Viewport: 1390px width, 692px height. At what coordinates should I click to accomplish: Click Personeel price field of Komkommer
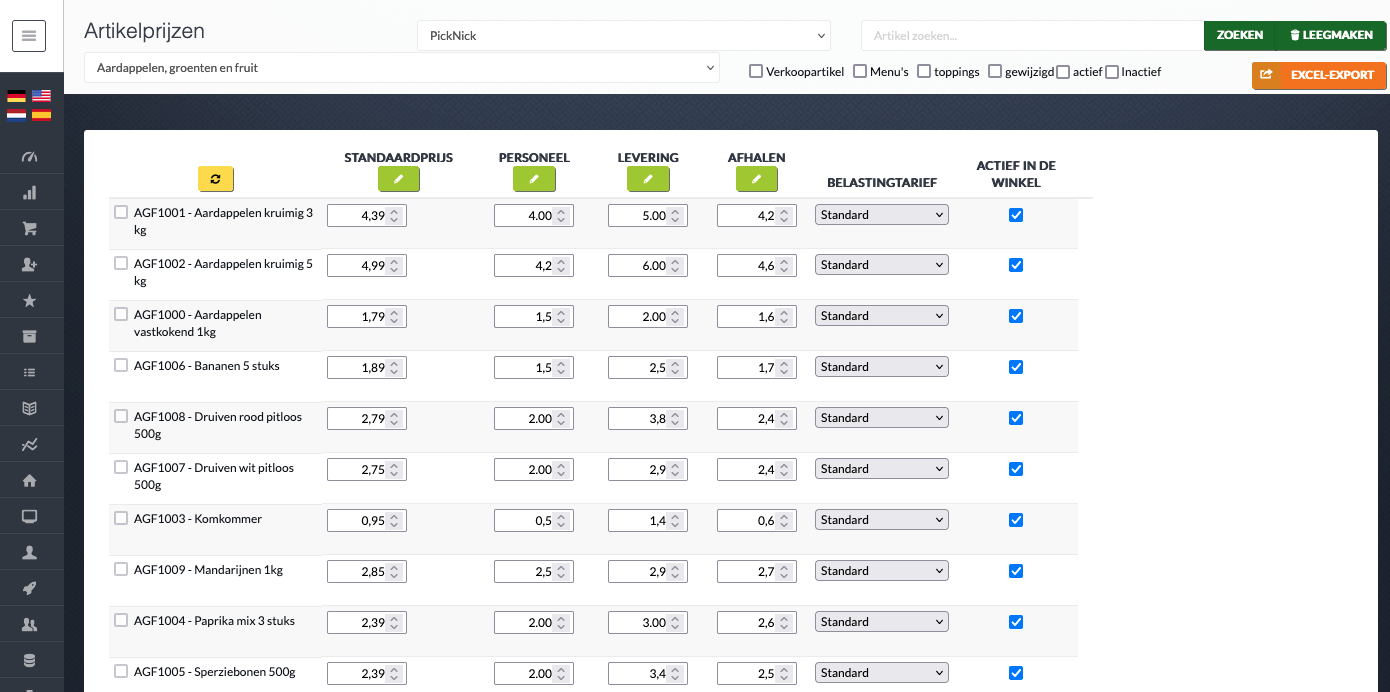point(534,521)
